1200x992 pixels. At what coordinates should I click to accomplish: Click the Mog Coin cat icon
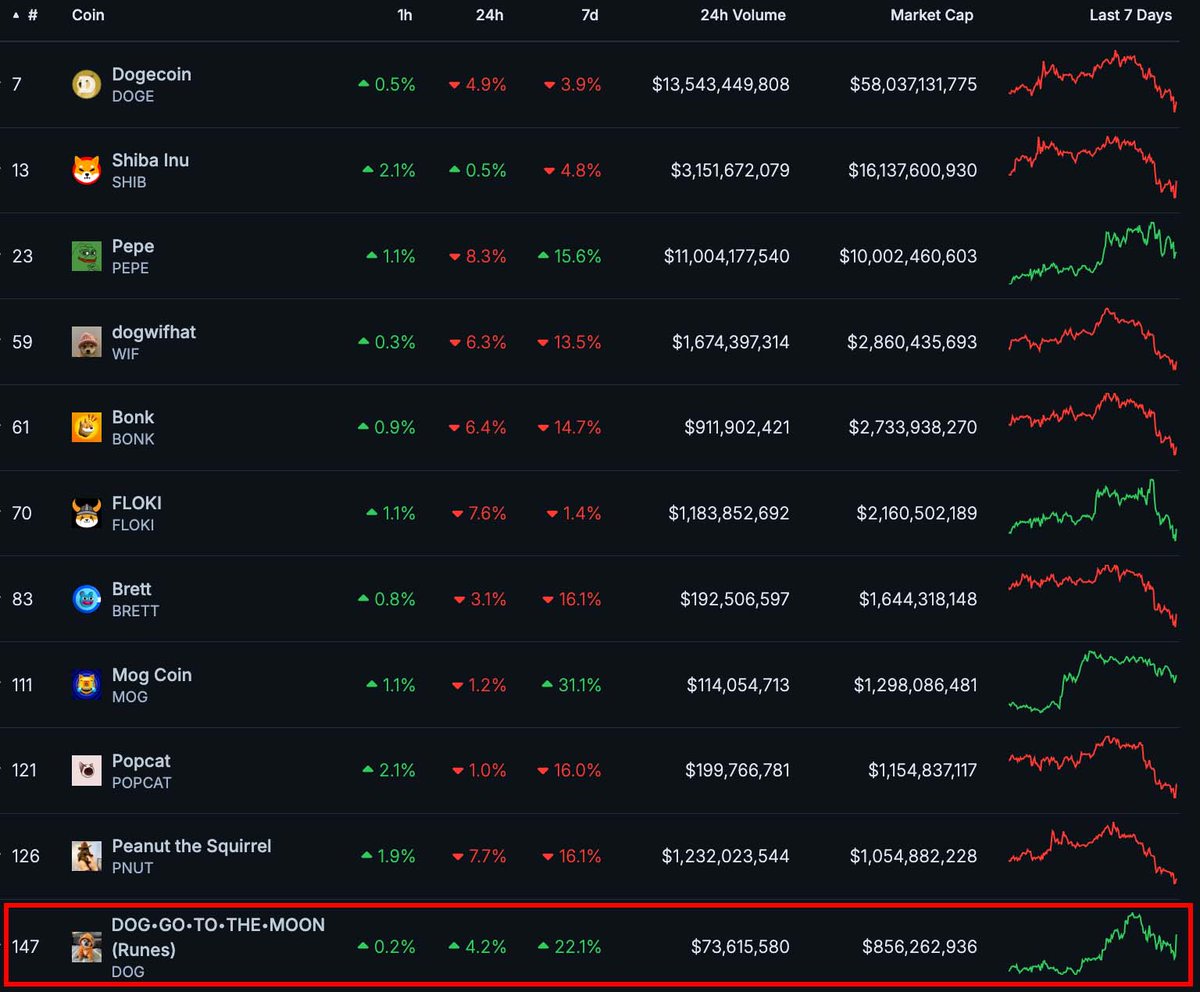point(86,685)
